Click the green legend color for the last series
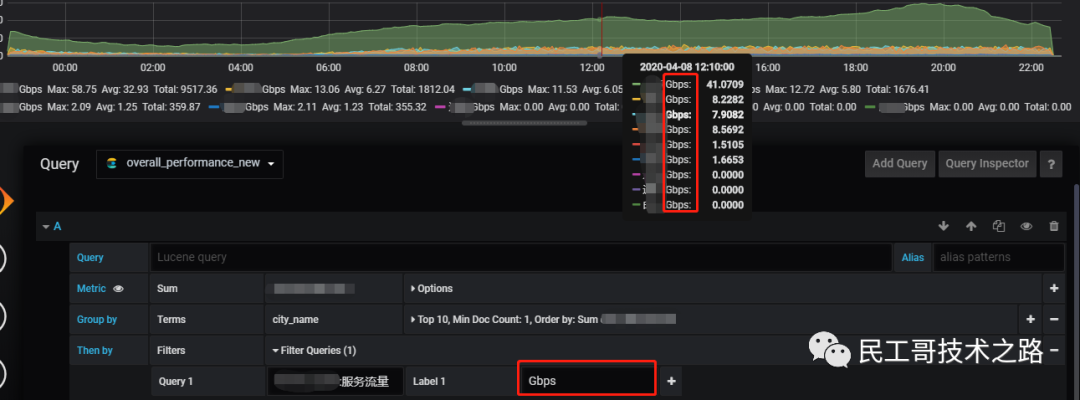This screenshot has height=400, width=1080. [870, 107]
